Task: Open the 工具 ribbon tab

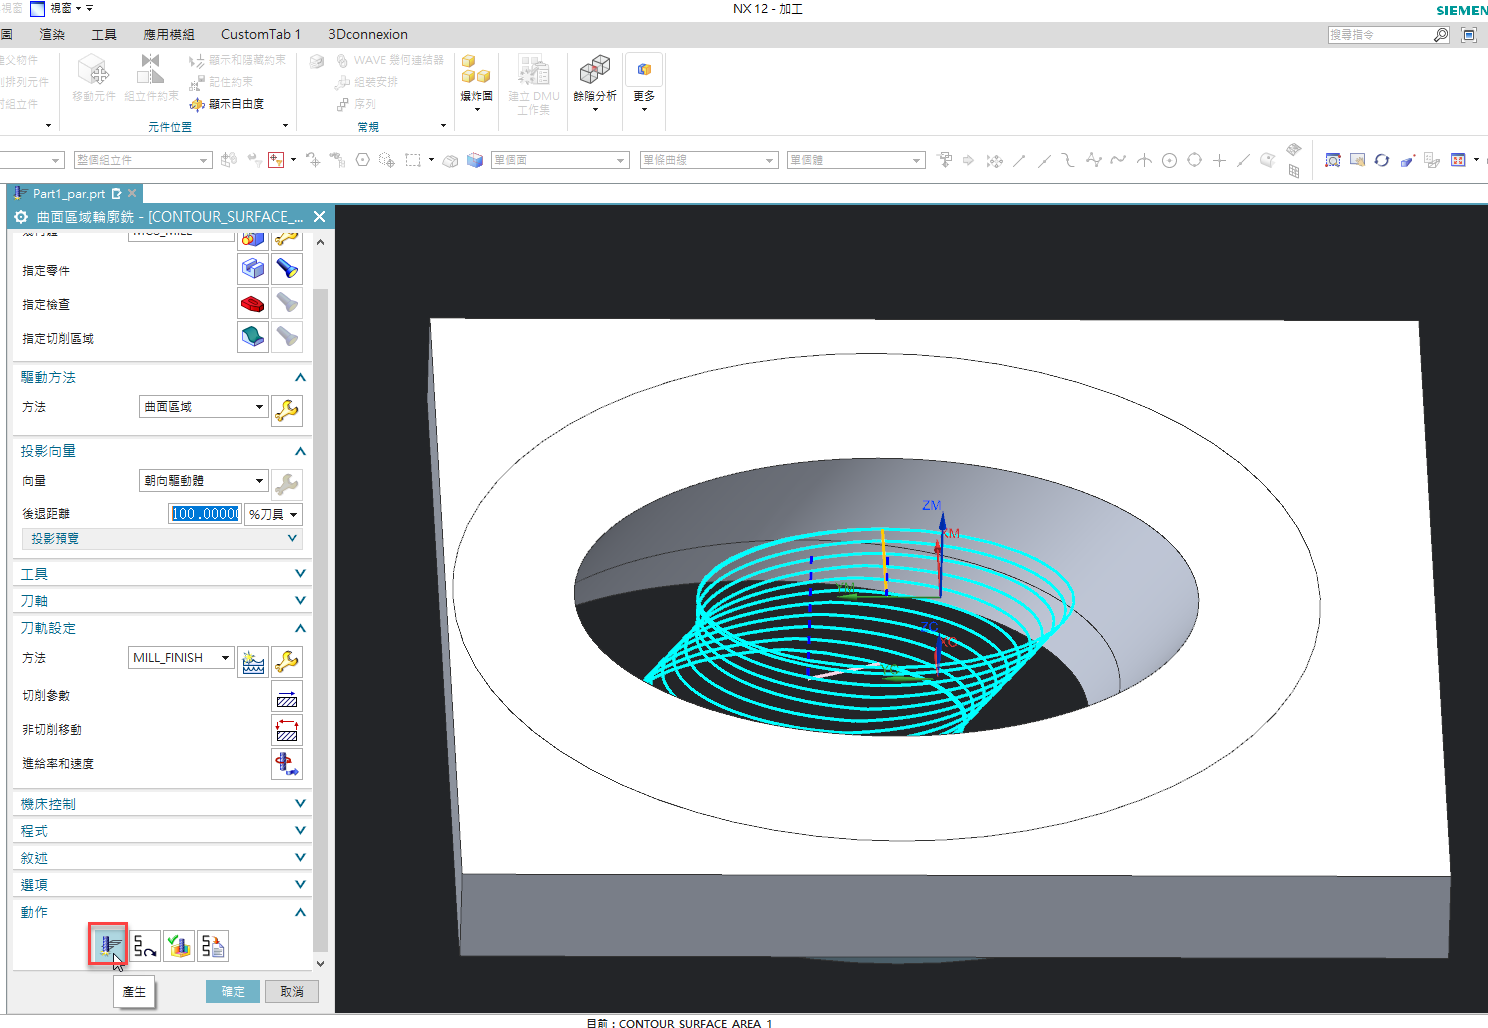Action: [104, 34]
